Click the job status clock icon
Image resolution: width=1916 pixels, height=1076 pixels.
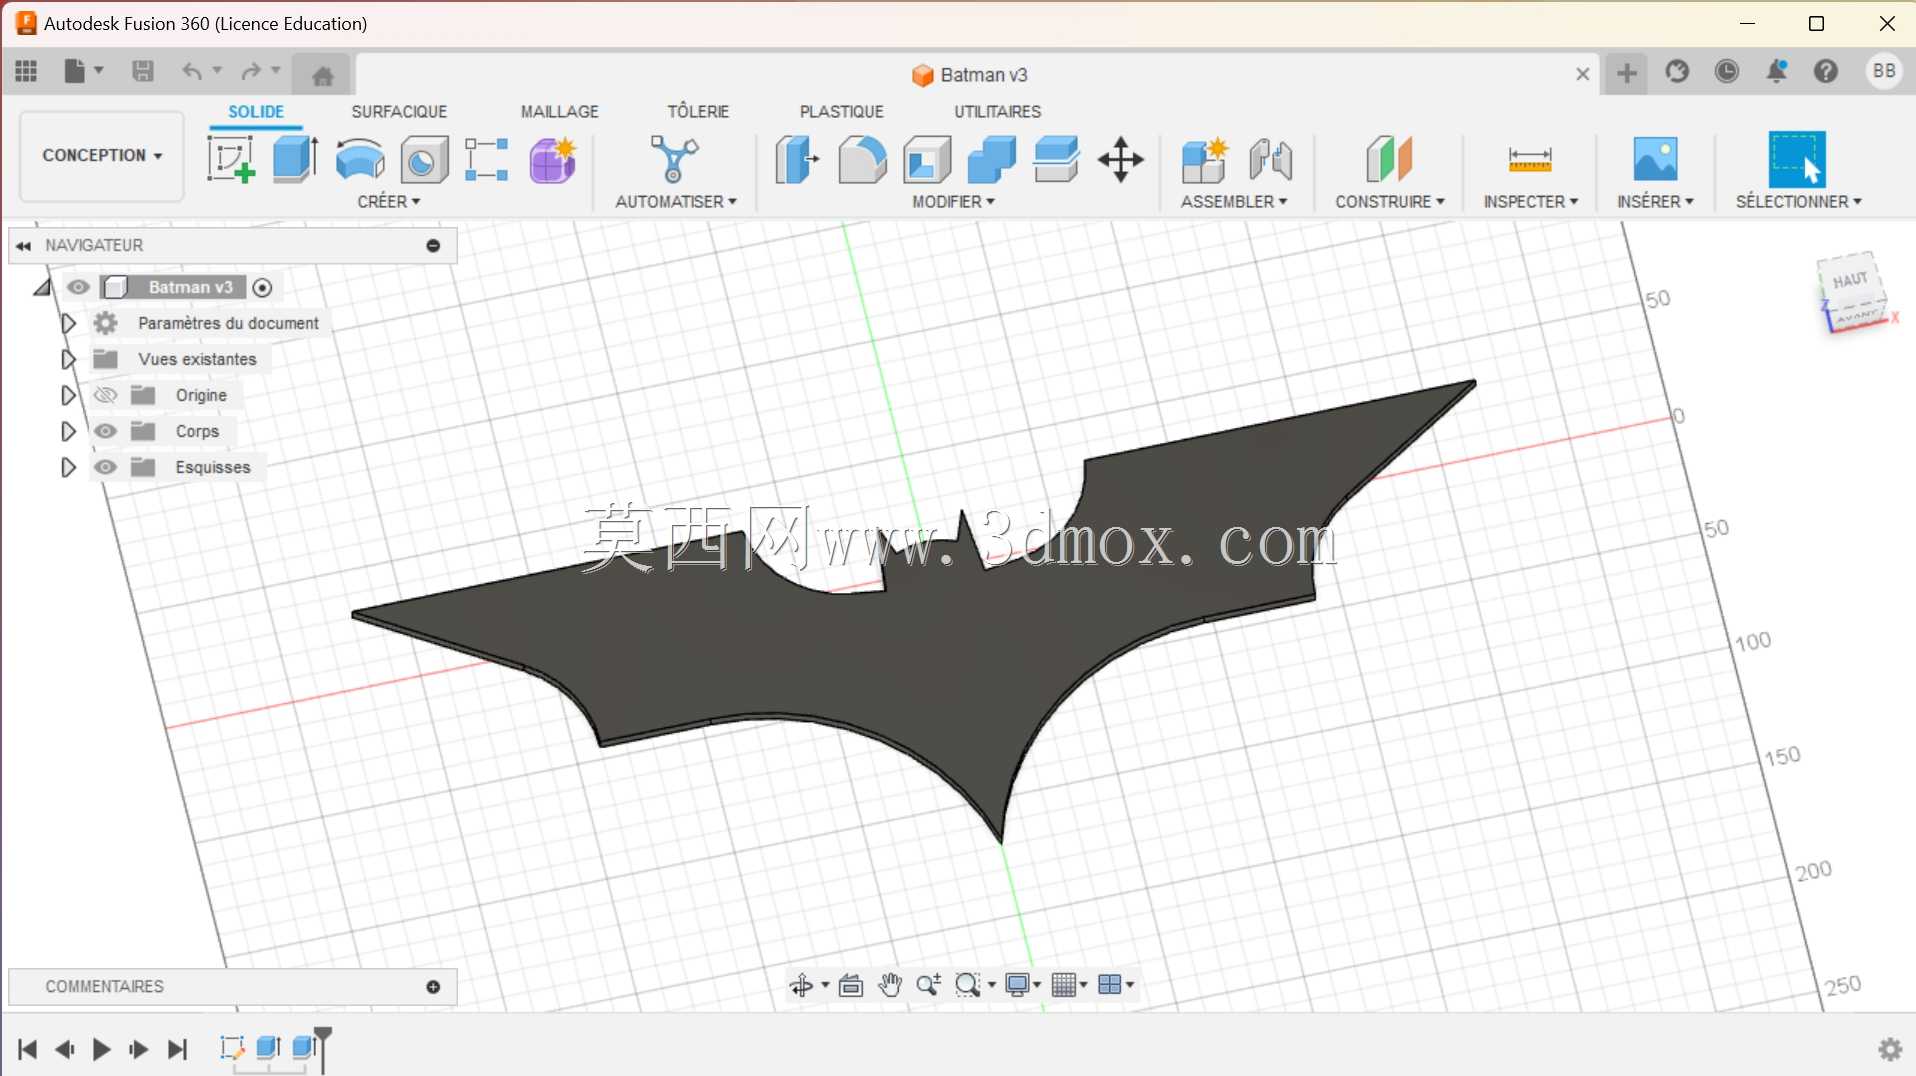(x=1727, y=71)
